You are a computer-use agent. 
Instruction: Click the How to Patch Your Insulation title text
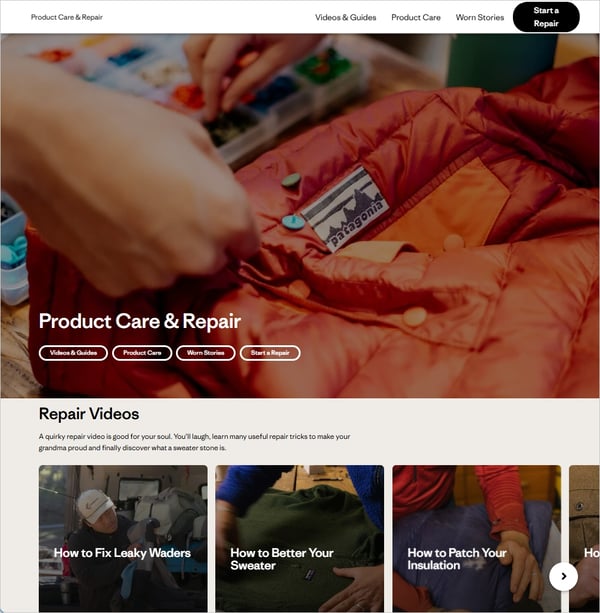457,559
